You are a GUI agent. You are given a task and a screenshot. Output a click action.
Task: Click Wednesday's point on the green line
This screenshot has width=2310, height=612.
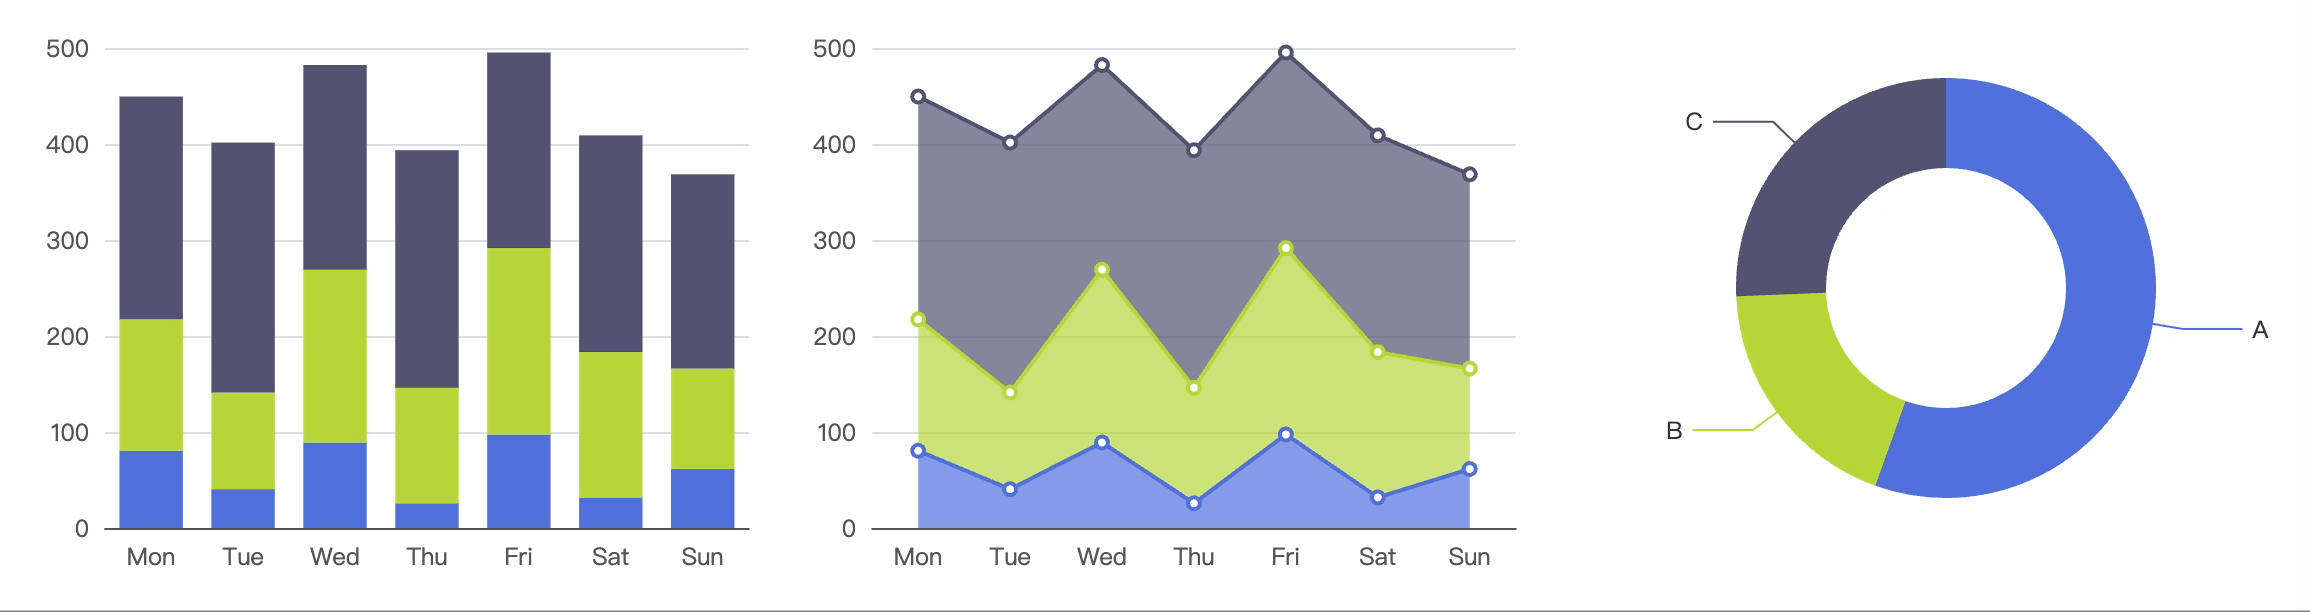(x=1102, y=270)
